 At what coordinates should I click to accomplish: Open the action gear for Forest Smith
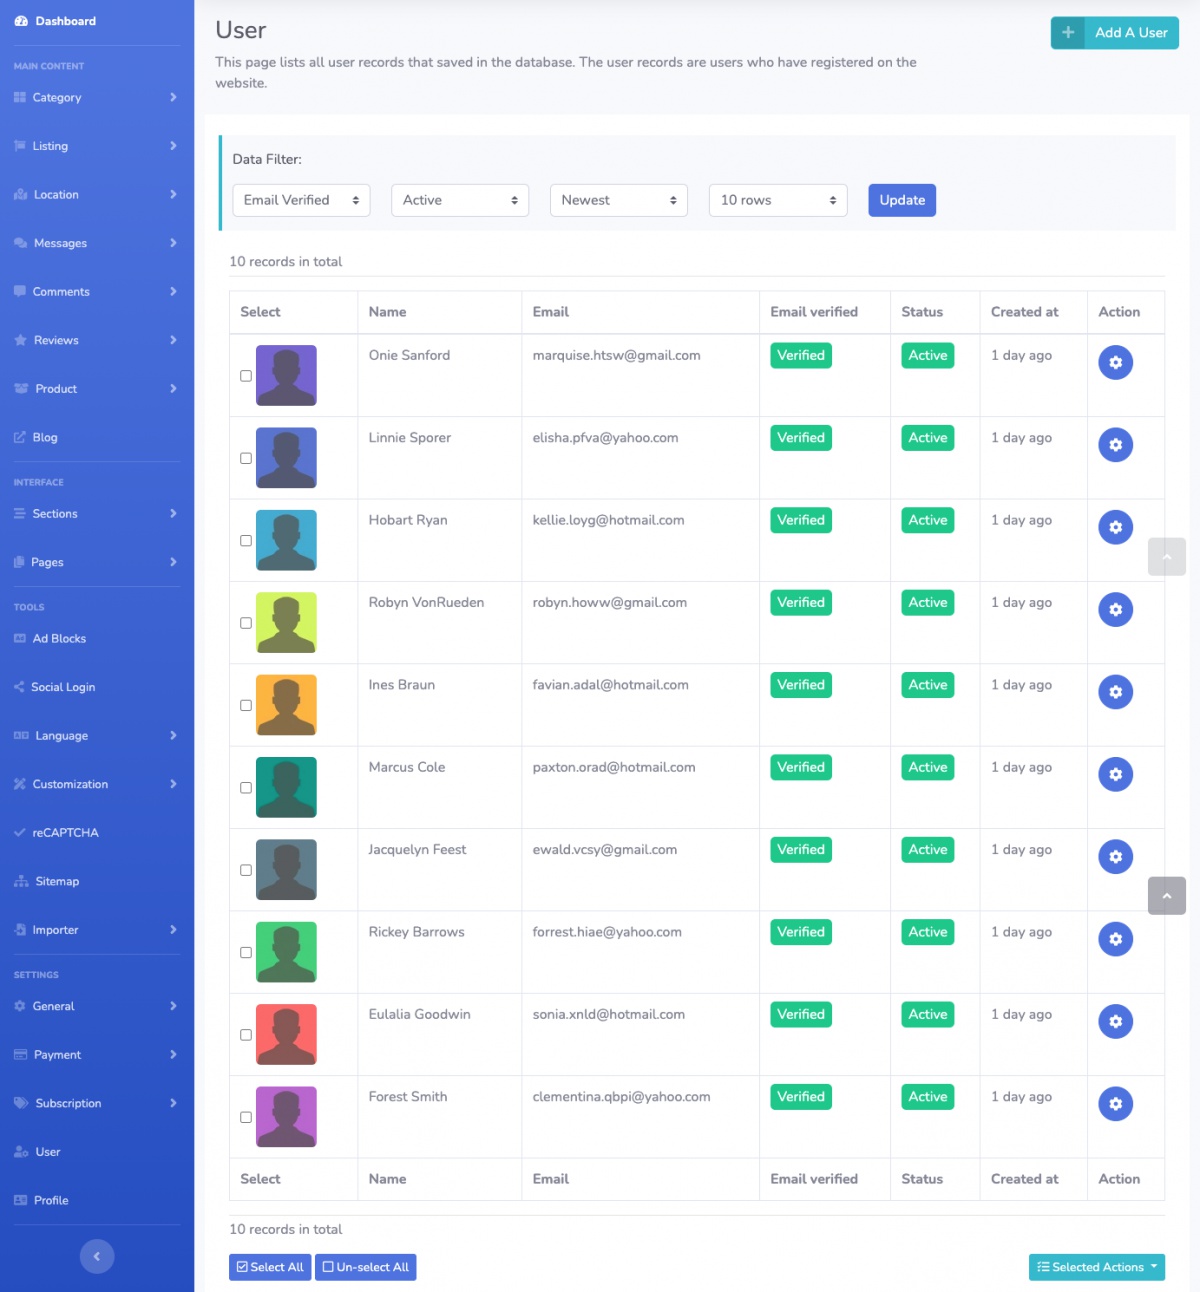click(1115, 1104)
